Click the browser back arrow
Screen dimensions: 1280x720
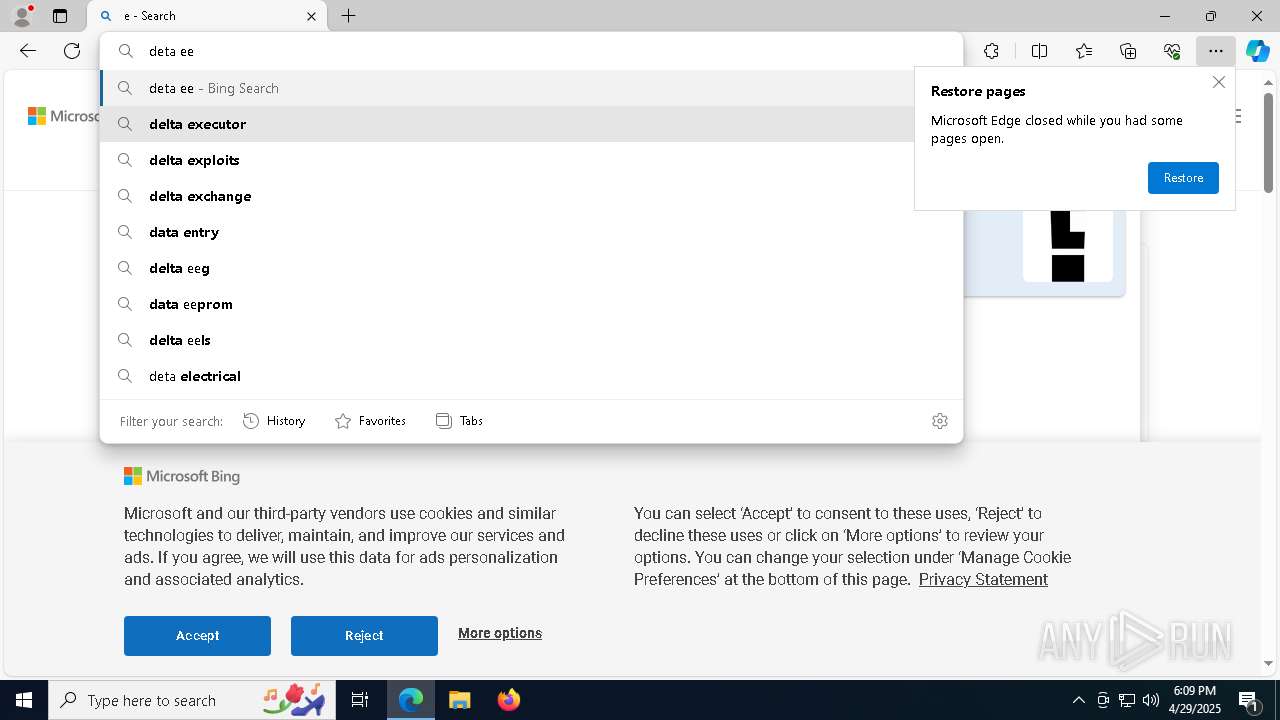tap(28, 51)
